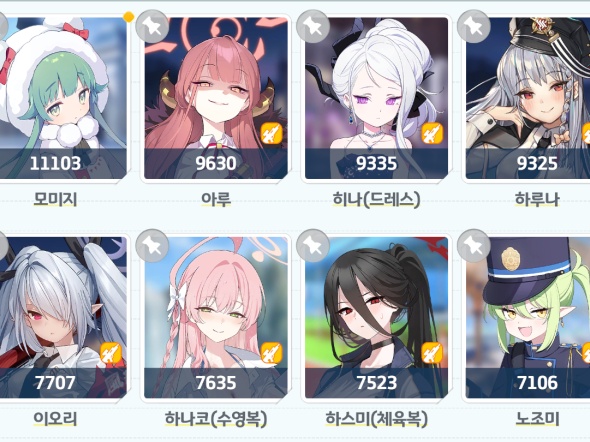
Task: Click the 9325 score on 하루나's card
Action: click(x=537, y=163)
